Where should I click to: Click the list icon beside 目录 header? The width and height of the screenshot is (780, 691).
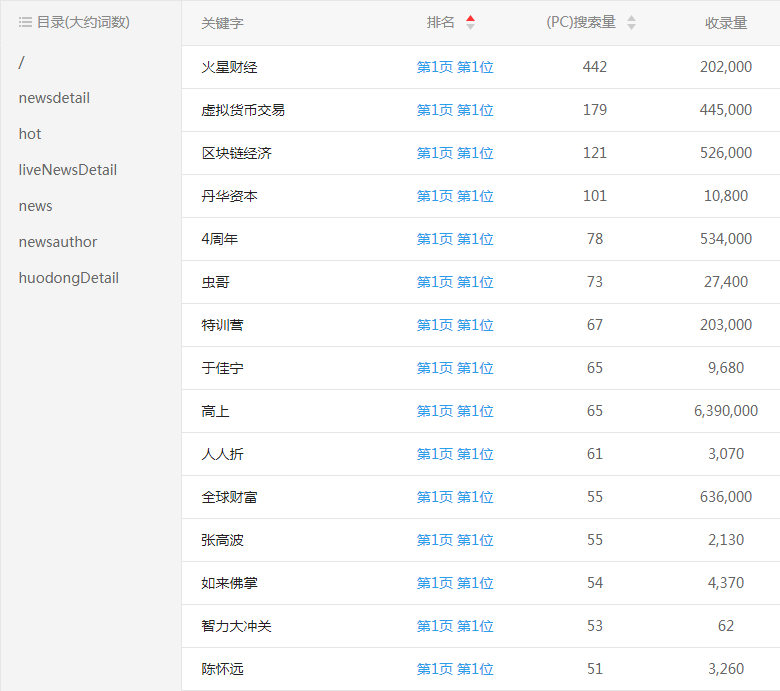(x=25, y=22)
